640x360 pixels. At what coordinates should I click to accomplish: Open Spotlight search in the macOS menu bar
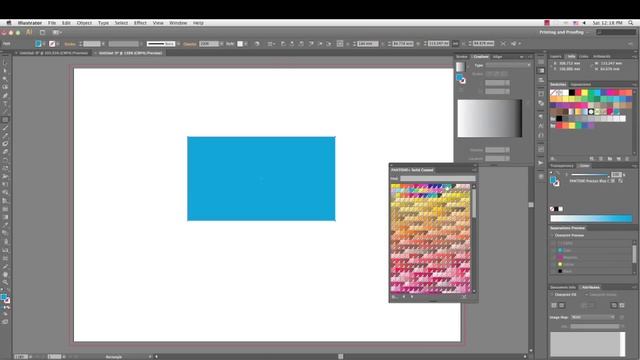[631, 23]
